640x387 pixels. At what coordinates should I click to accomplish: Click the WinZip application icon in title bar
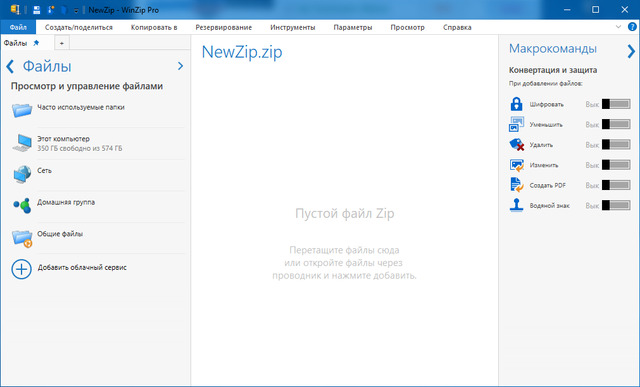coord(15,9)
